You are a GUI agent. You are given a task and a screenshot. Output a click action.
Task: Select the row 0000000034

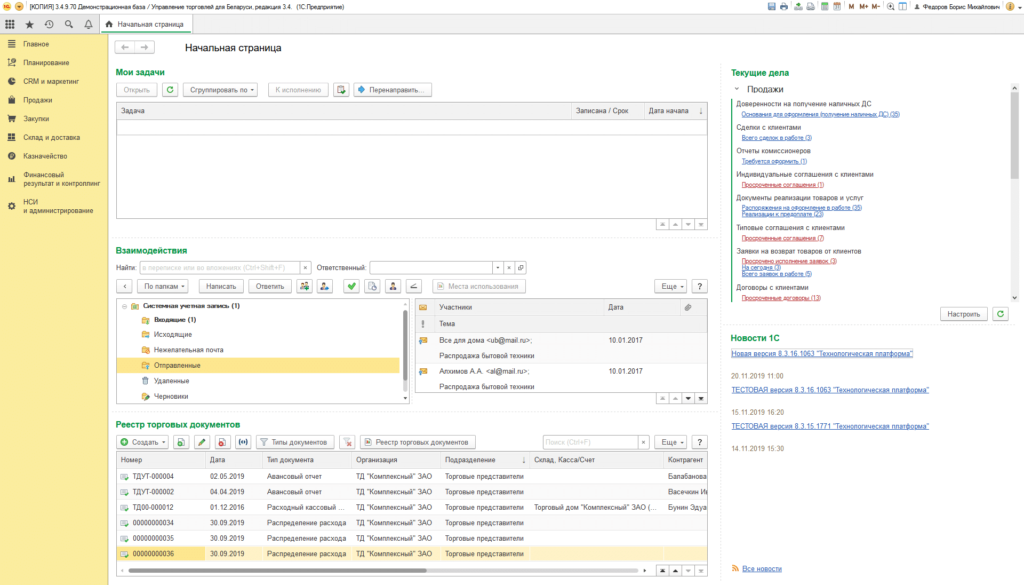[412, 523]
